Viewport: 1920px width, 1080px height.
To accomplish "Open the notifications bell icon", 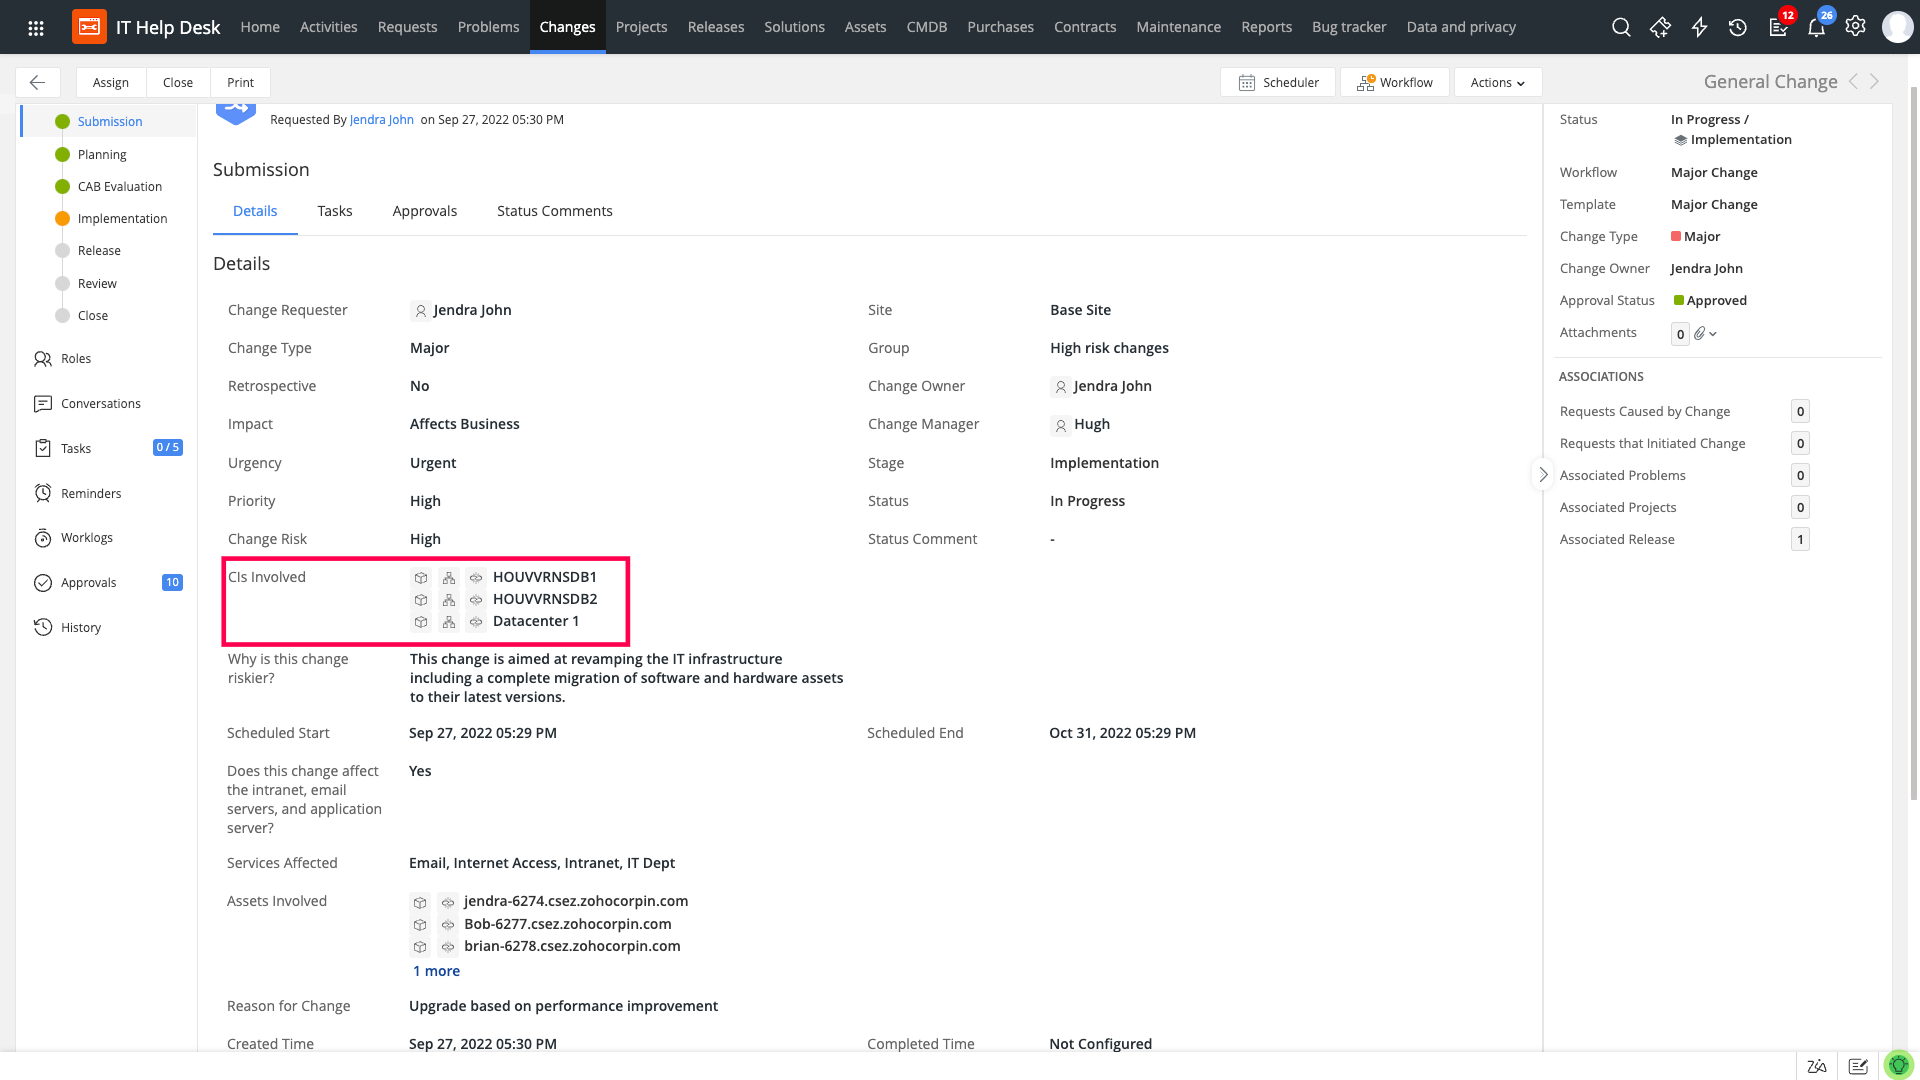I will tap(1816, 27).
